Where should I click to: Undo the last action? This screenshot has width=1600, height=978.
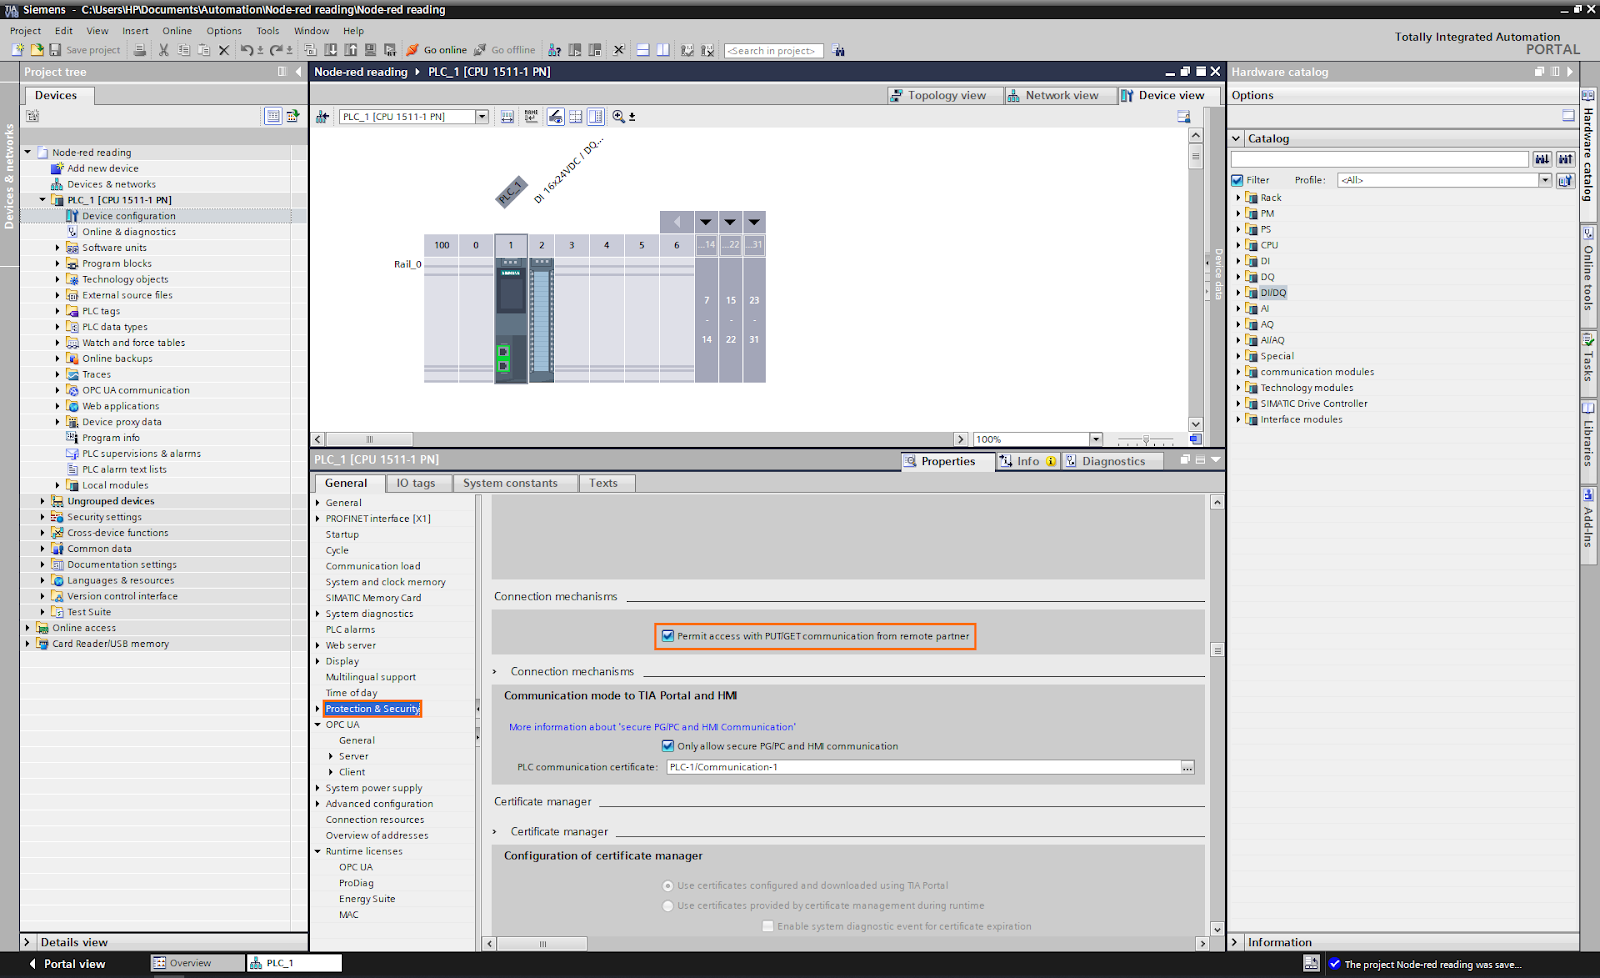(246, 50)
